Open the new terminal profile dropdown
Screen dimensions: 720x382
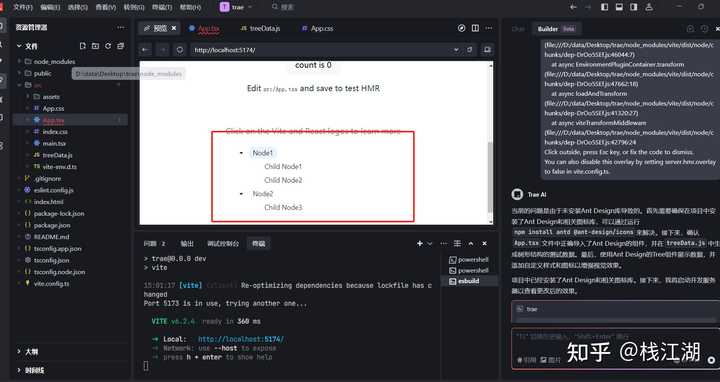(x=430, y=243)
